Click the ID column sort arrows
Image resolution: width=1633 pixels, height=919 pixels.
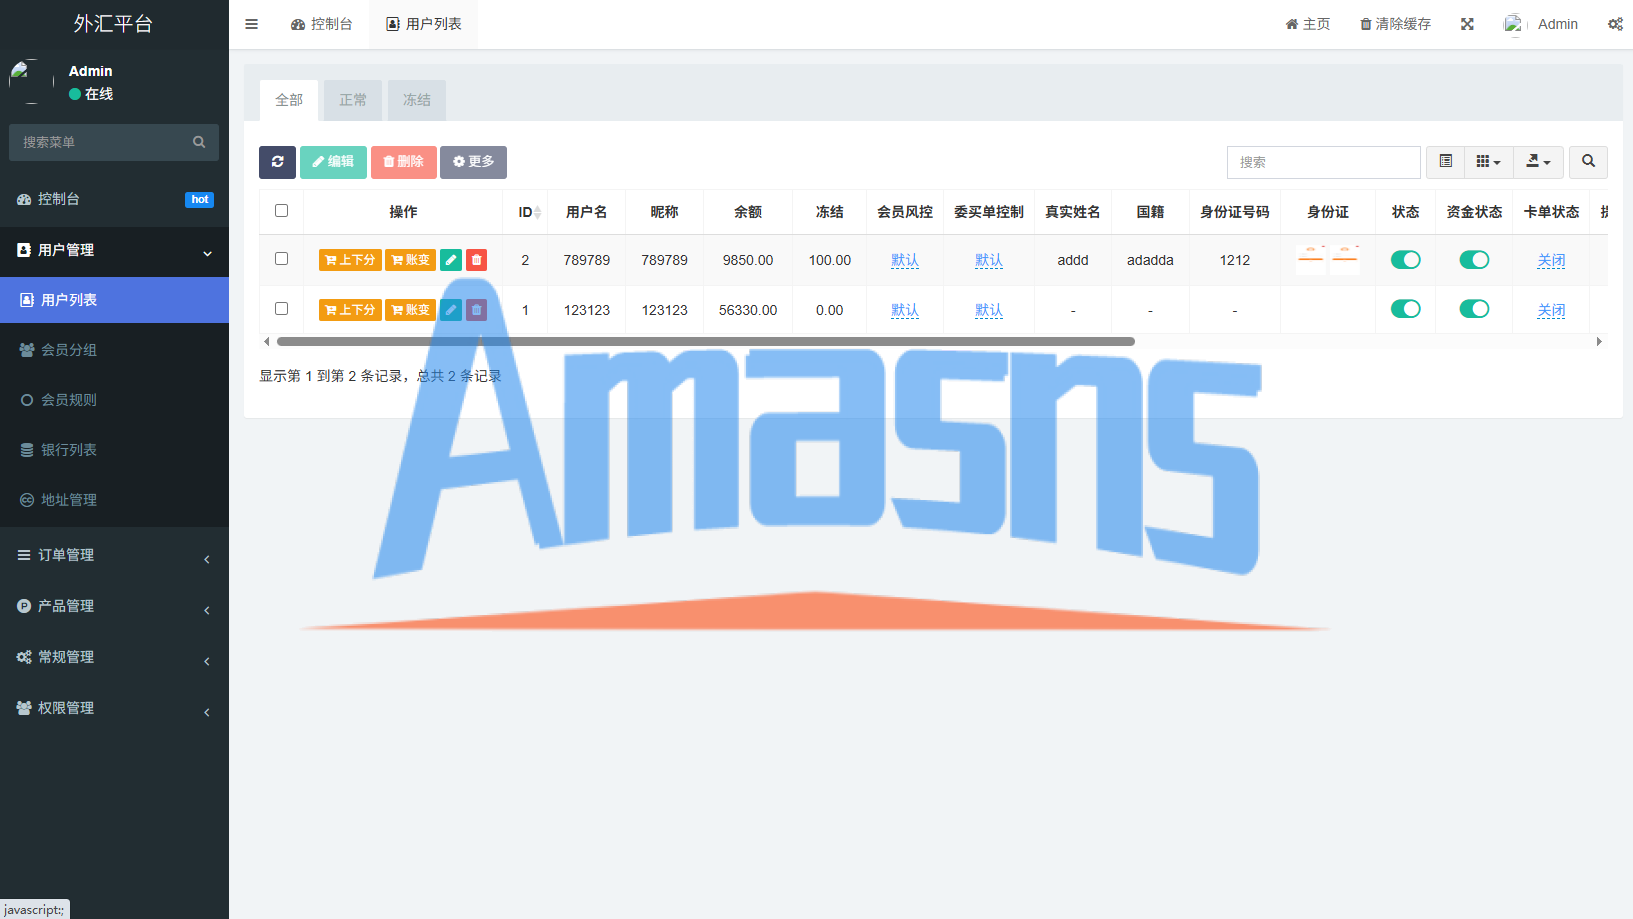coord(537,212)
